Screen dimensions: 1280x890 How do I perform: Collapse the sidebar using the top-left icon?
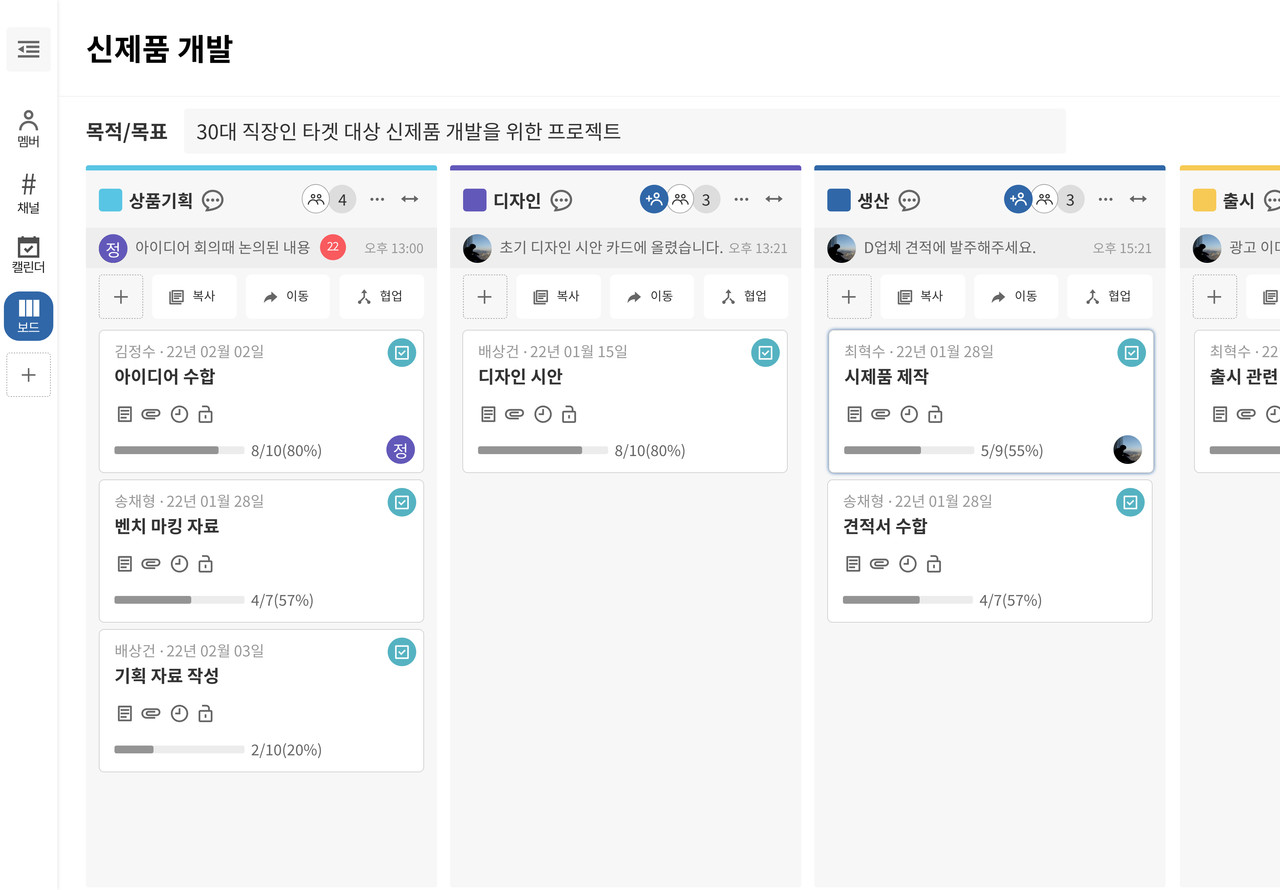tap(28, 49)
